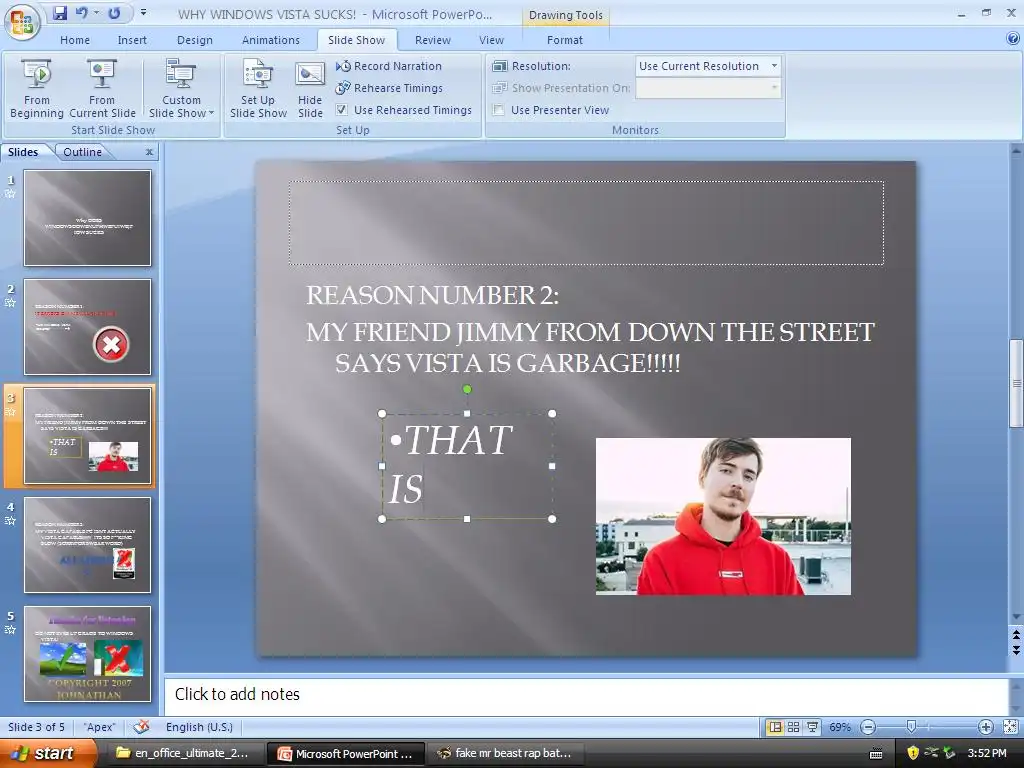Start slide show From Current Slide
Image resolution: width=1024 pixels, height=768 pixels.
(102, 89)
